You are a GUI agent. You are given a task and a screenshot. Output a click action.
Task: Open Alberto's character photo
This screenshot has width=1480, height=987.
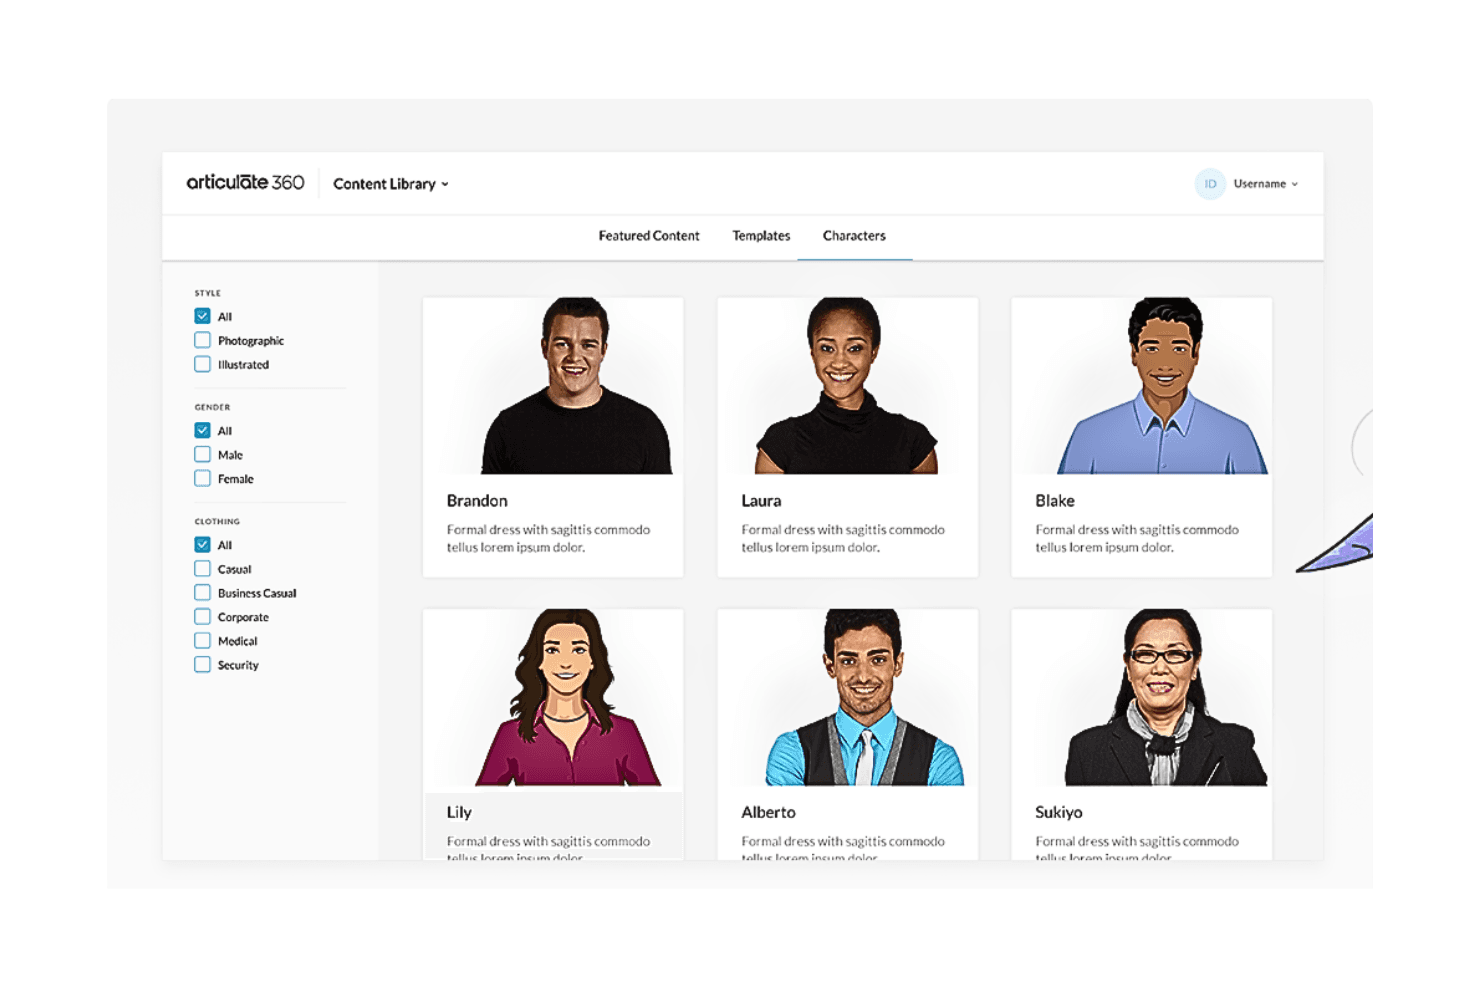[x=847, y=698]
